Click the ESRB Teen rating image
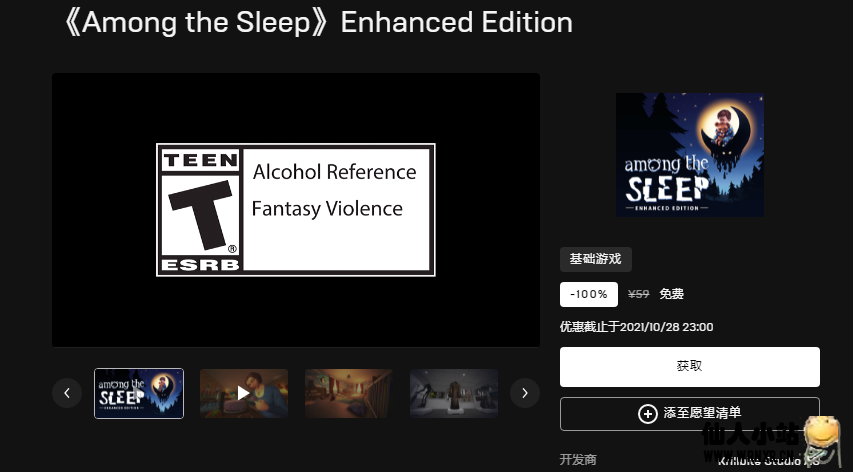Viewport: 853px width, 472px height. (x=296, y=210)
